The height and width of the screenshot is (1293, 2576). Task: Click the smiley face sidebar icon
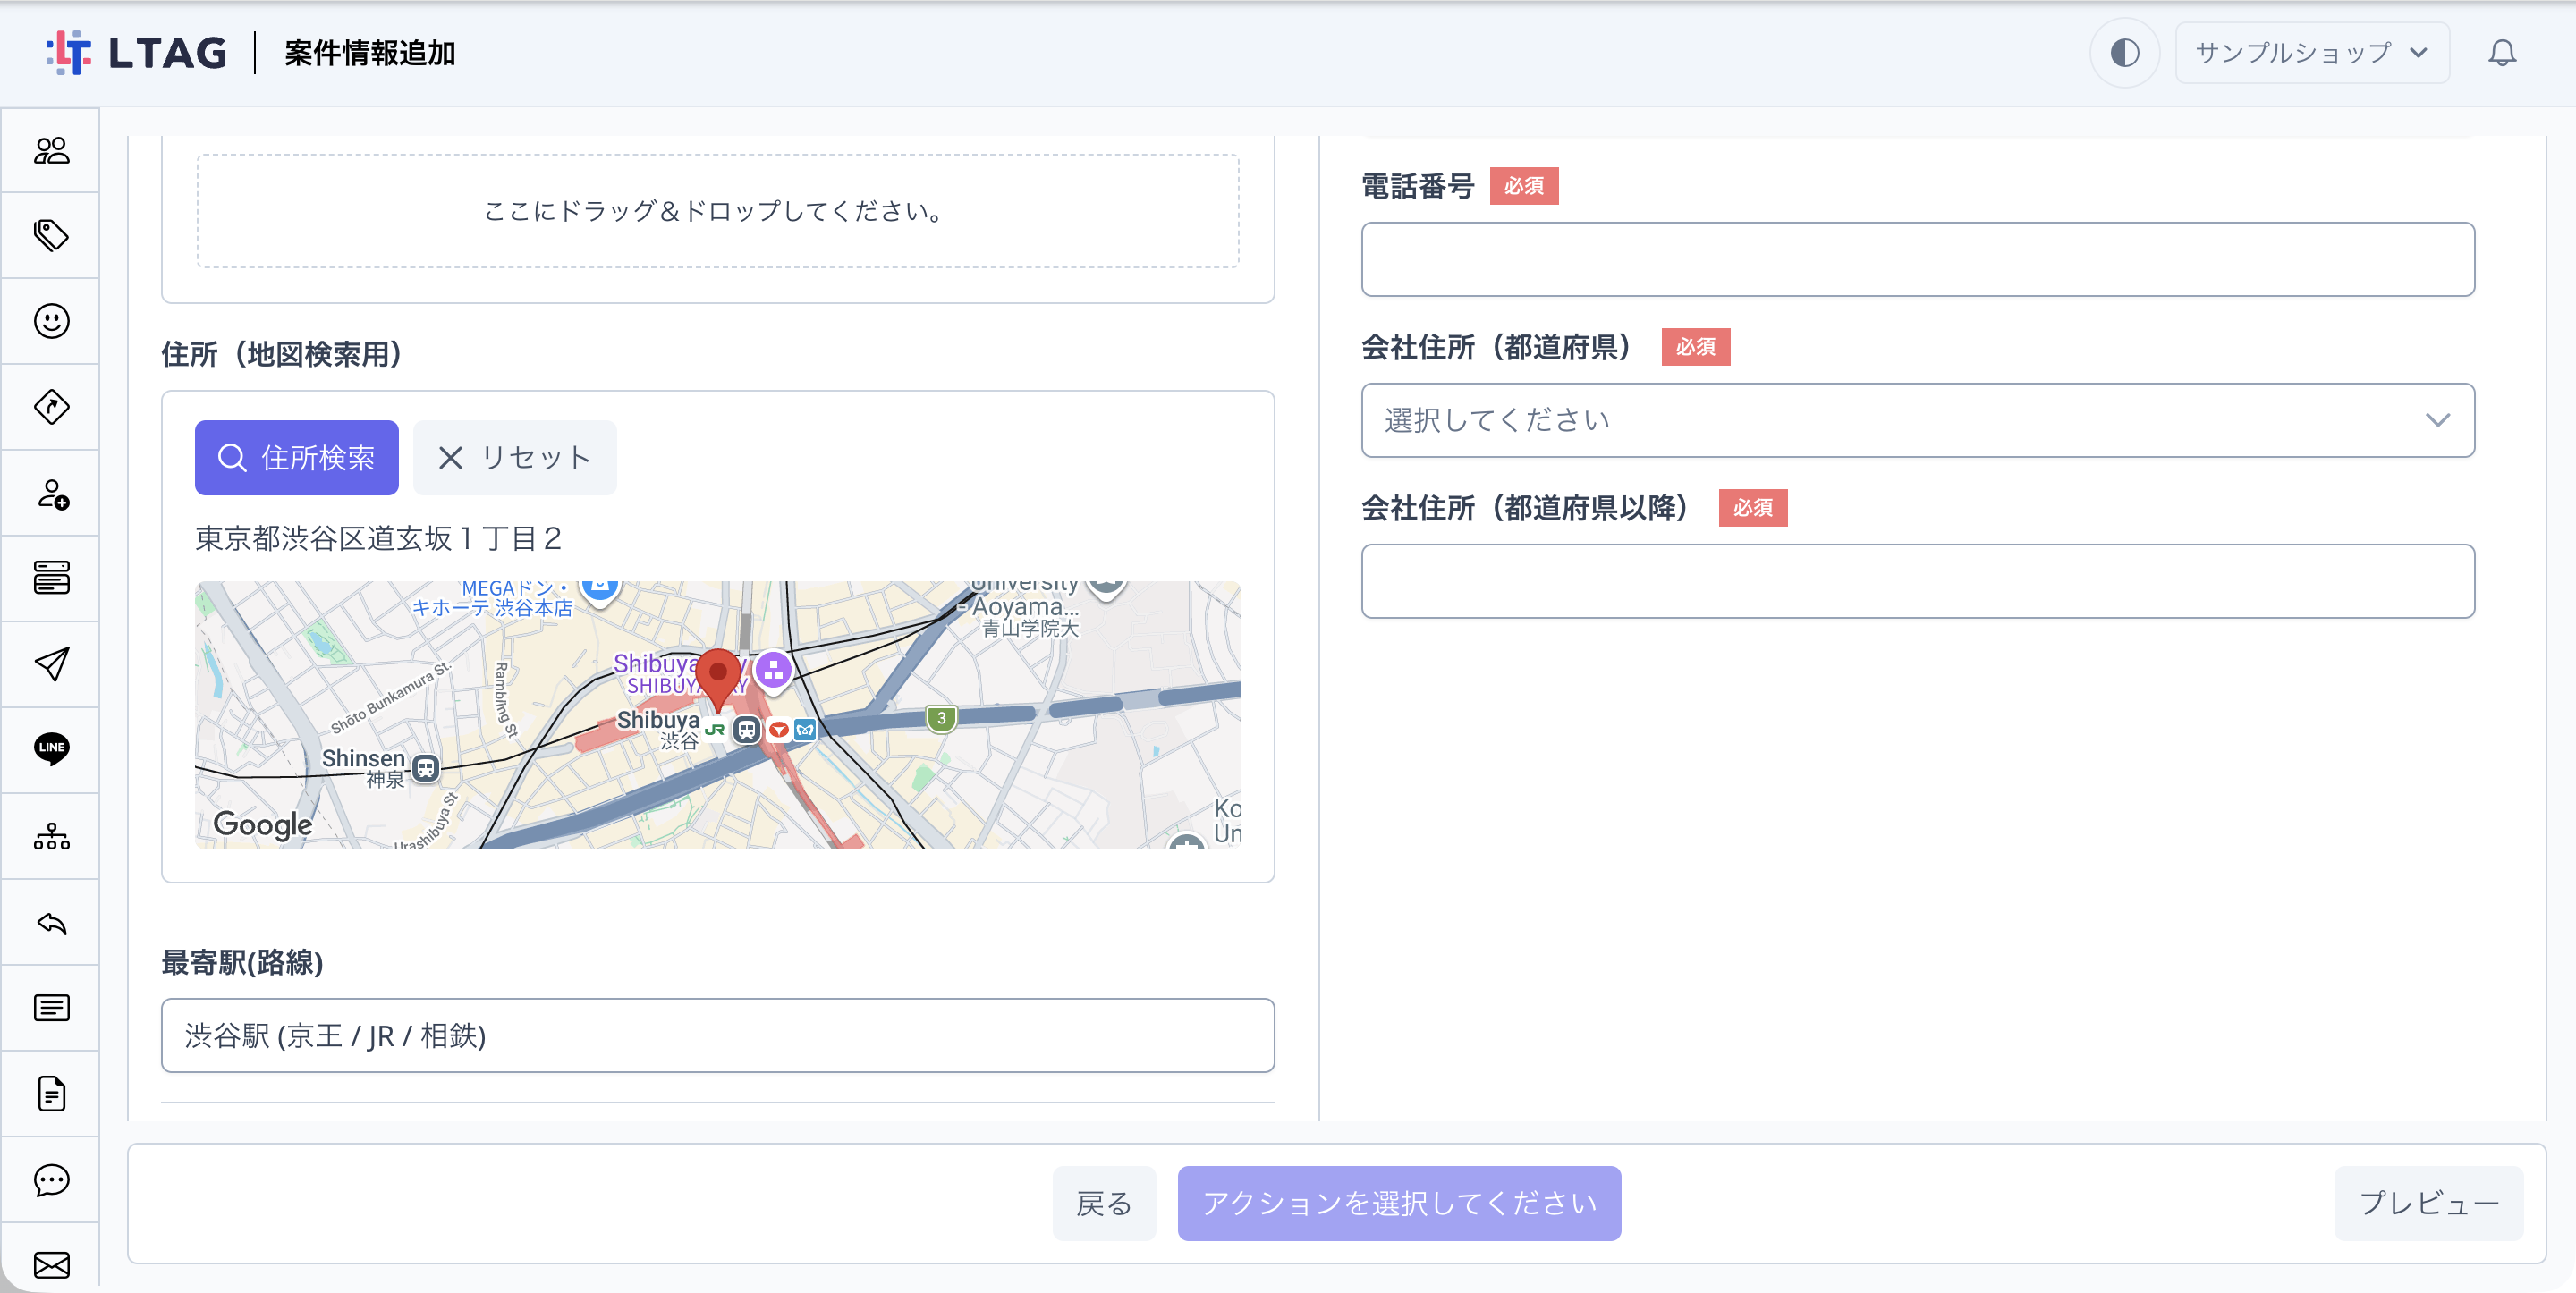click(51, 321)
